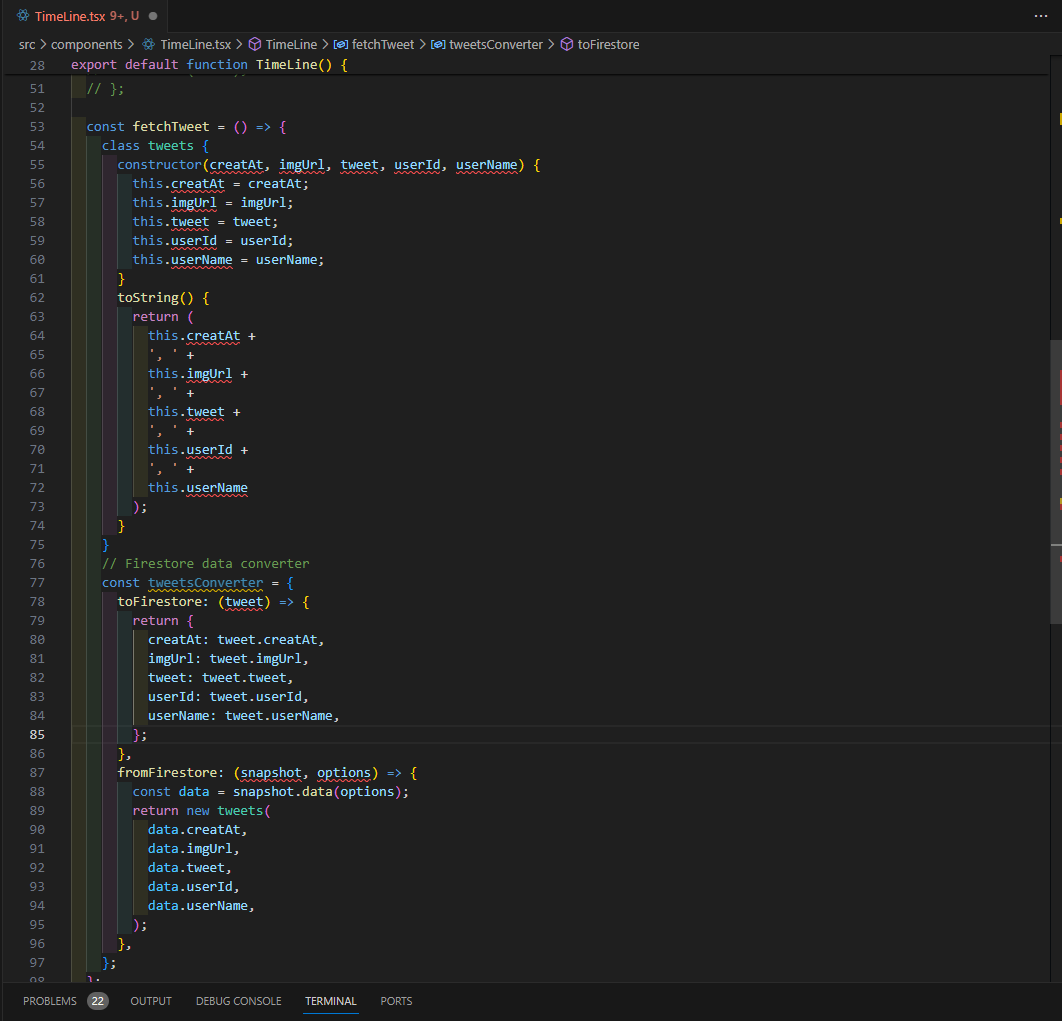Click the fetchTweet variable symbol icon in breadcrumbs

tap(341, 44)
